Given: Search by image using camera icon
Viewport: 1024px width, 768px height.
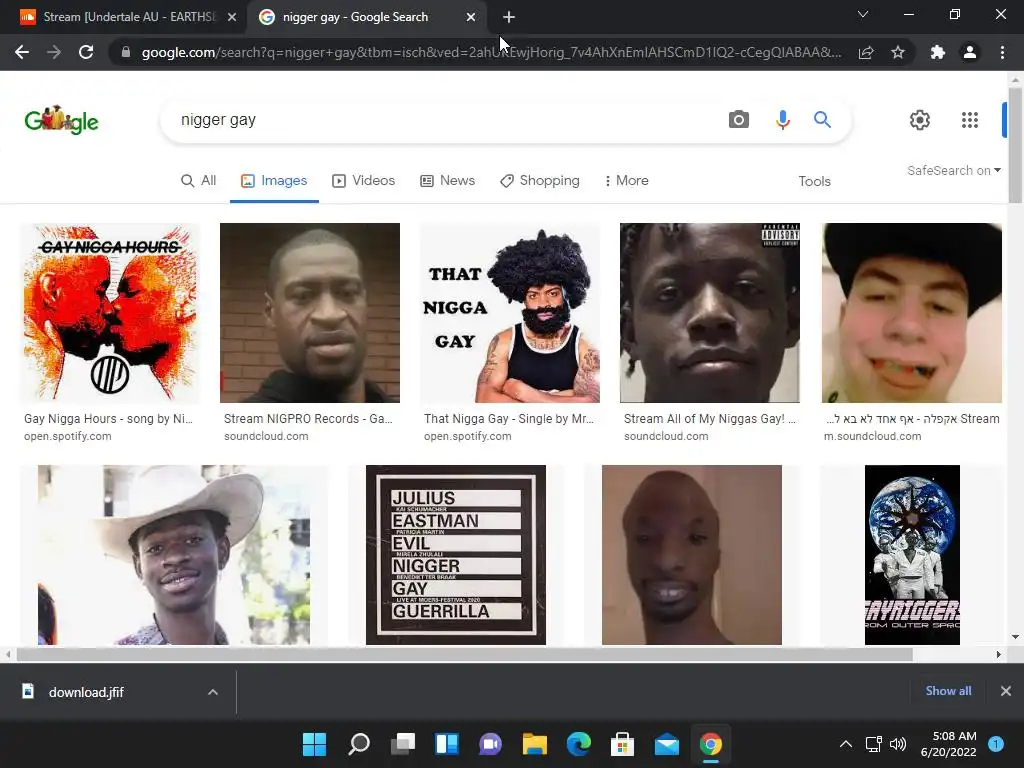Looking at the screenshot, I should pyautogui.click(x=739, y=120).
